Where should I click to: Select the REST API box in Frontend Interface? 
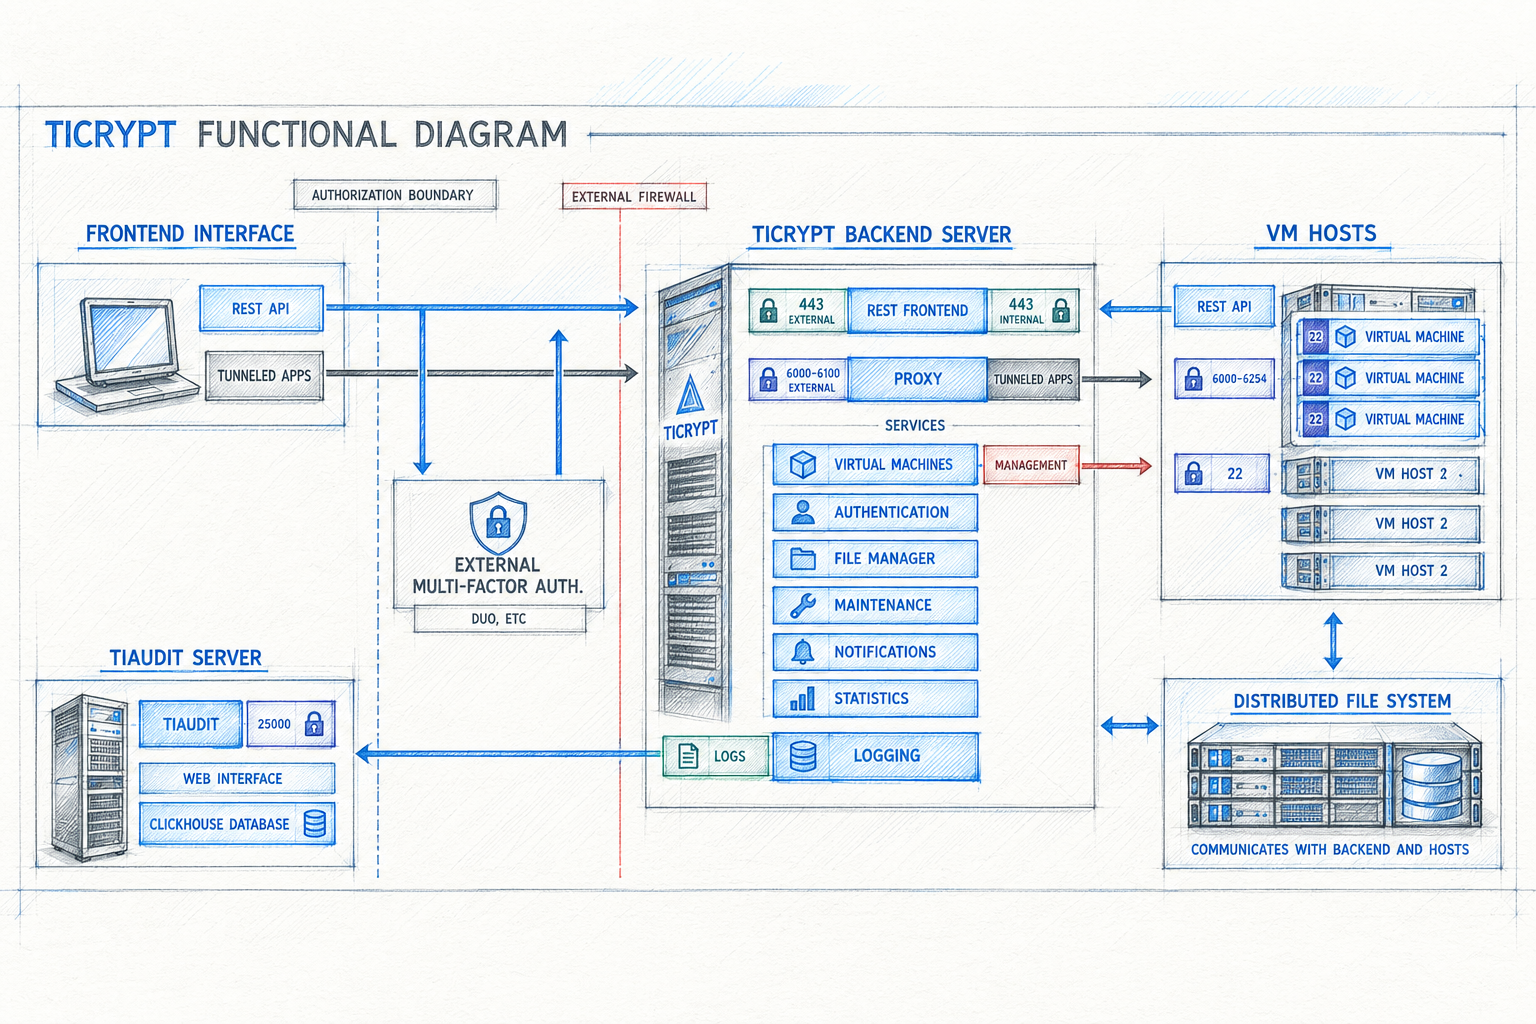pyautogui.click(x=261, y=309)
